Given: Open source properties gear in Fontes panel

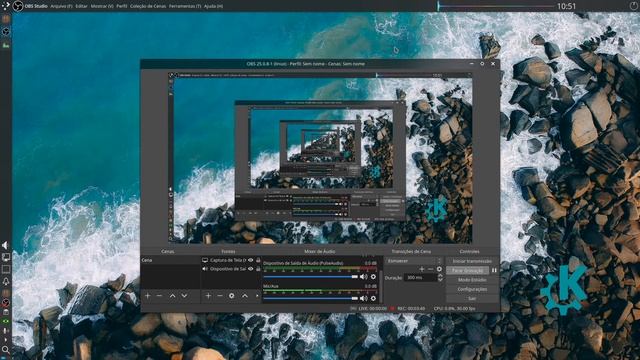Looking at the screenshot, I should 232,296.
